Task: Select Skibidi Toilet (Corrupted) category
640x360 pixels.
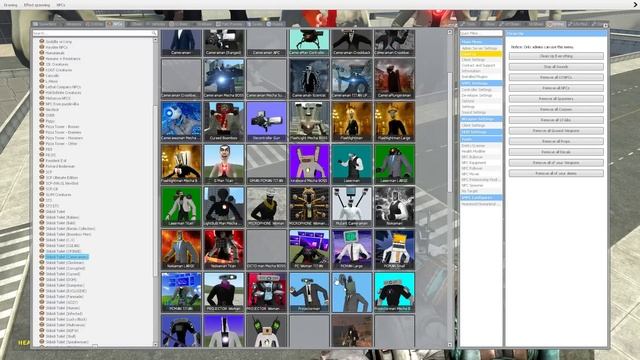Action: pos(65,268)
